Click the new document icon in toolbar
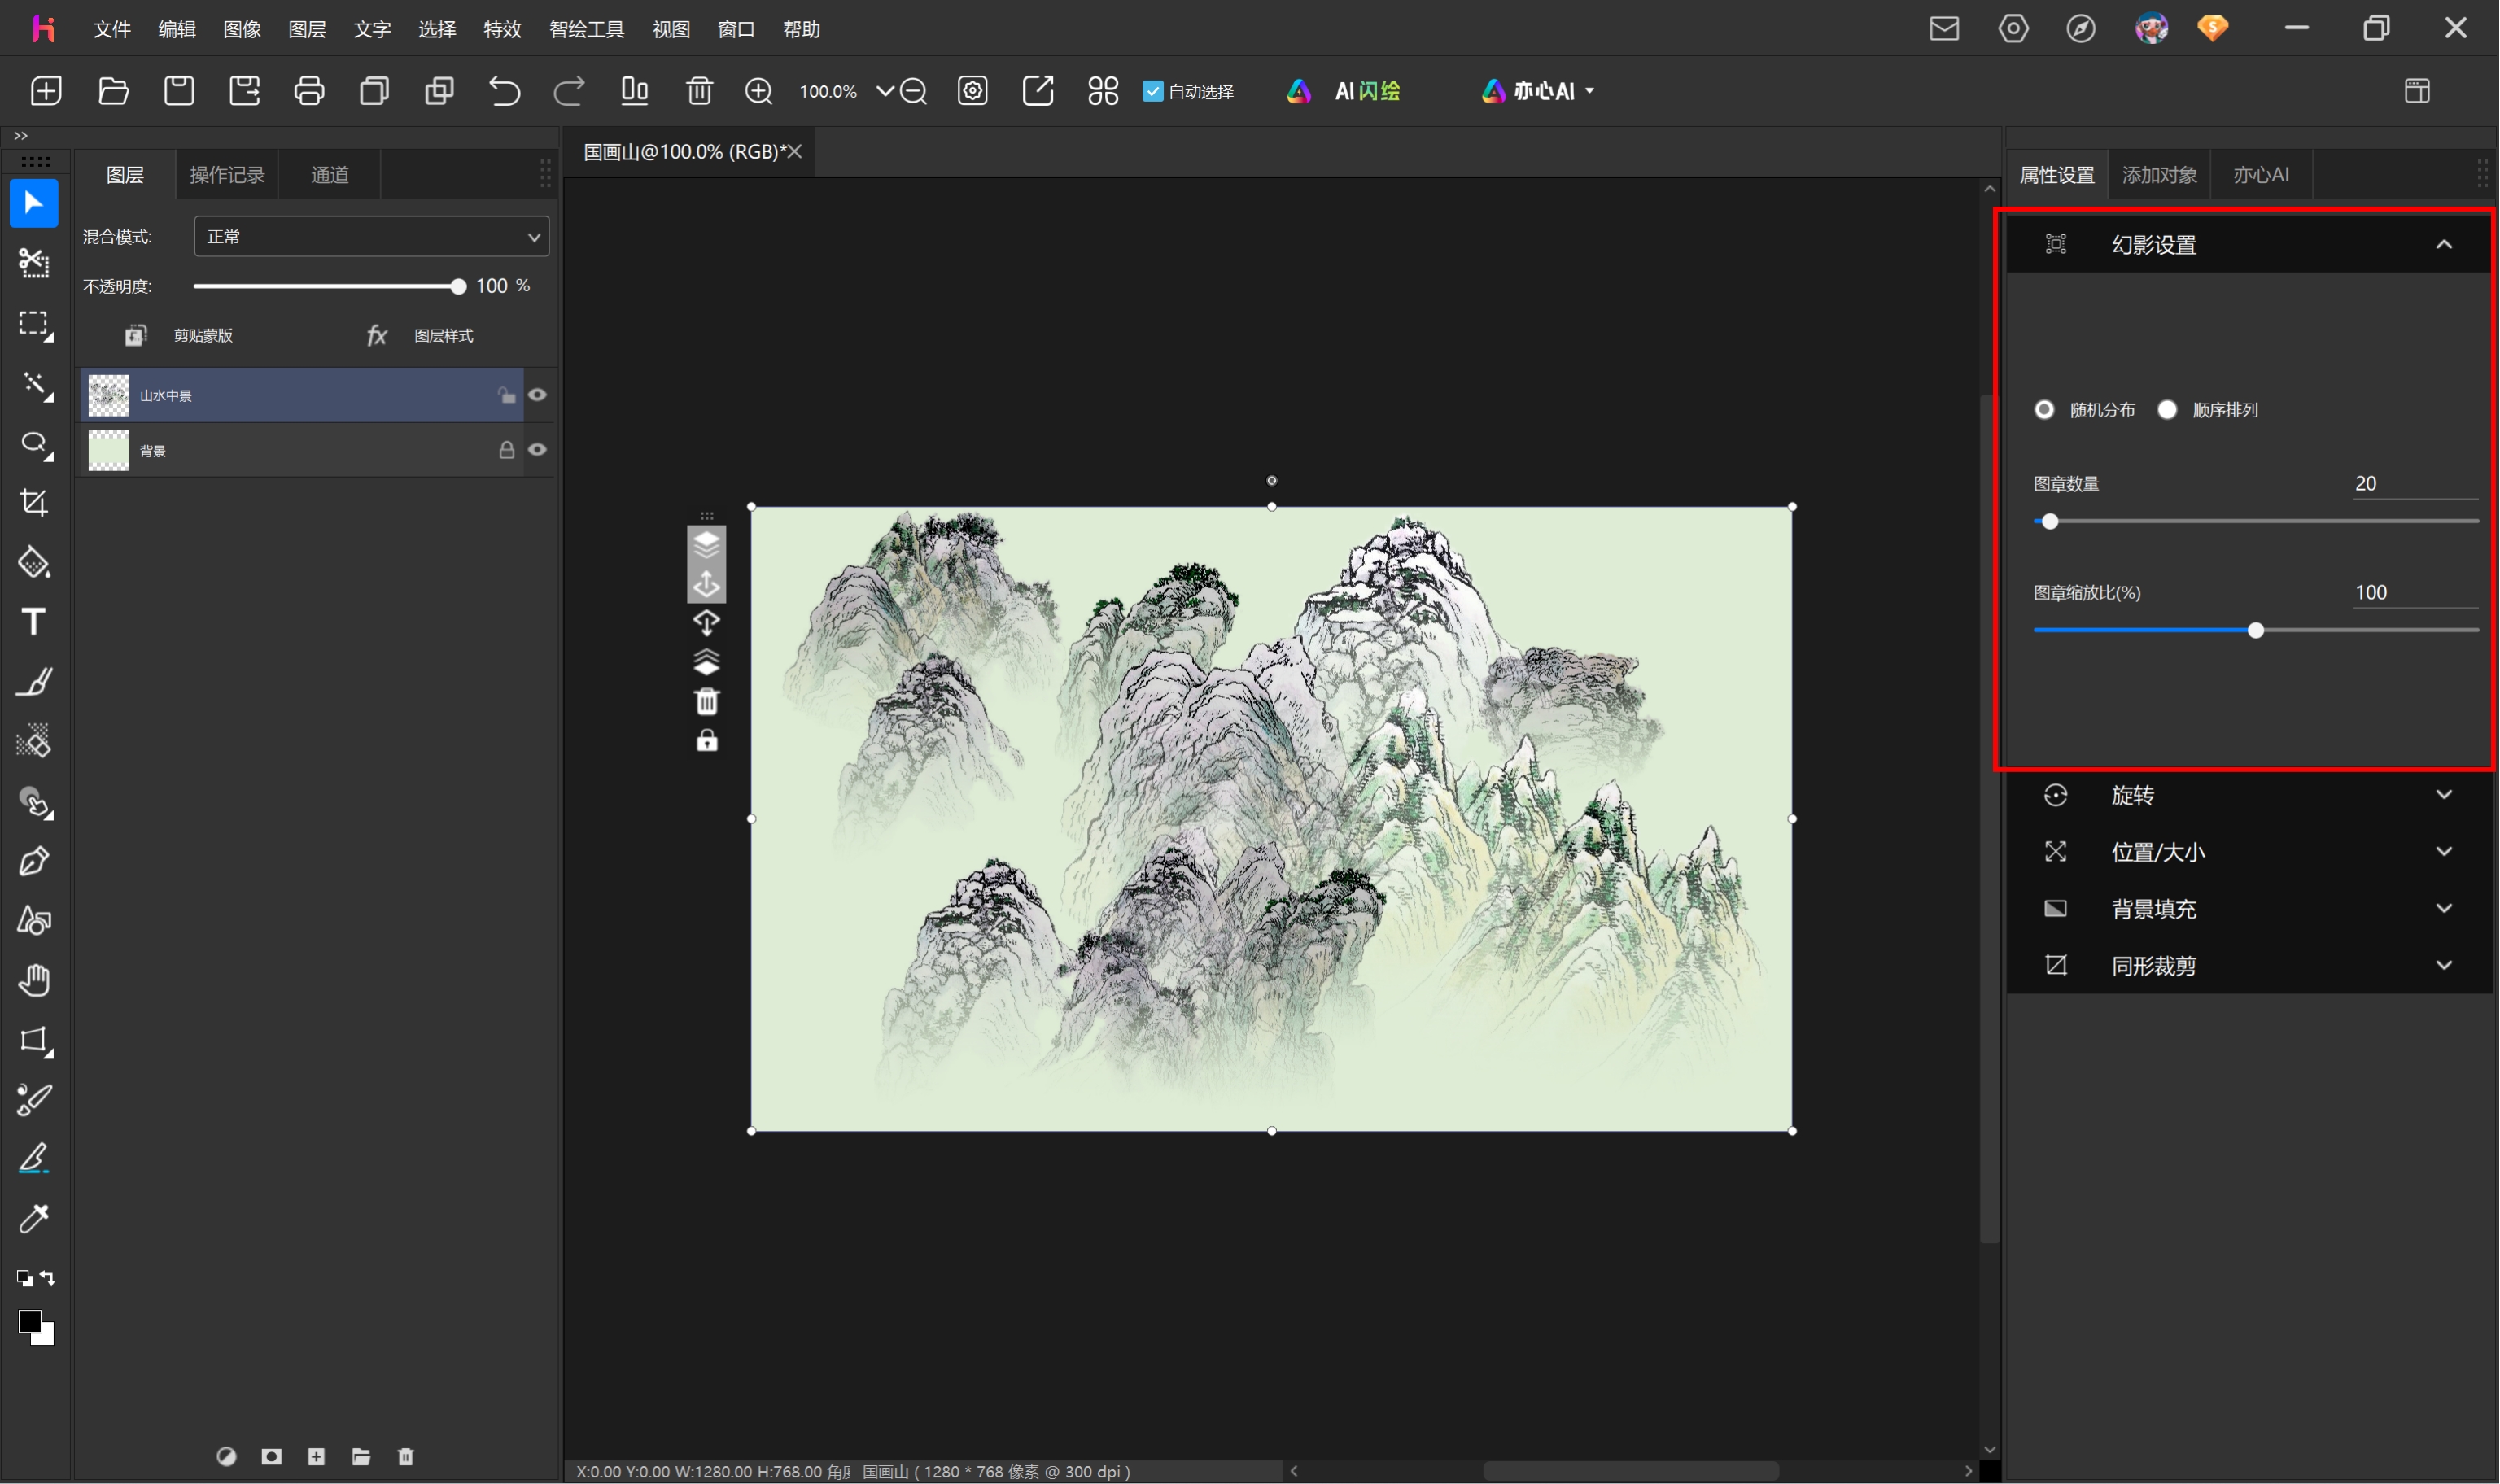Viewport: 2500px width, 1484px height. click(46, 91)
